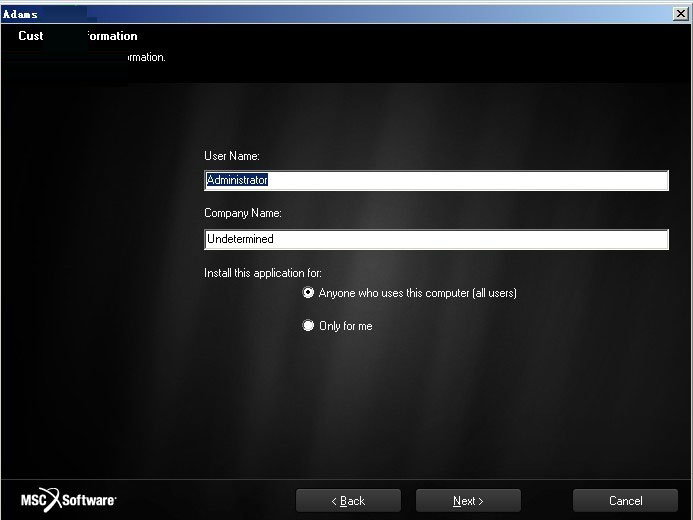The height and width of the screenshot is (520, 693).
Task: Click the User Name input field
Action: pos(436,180)
